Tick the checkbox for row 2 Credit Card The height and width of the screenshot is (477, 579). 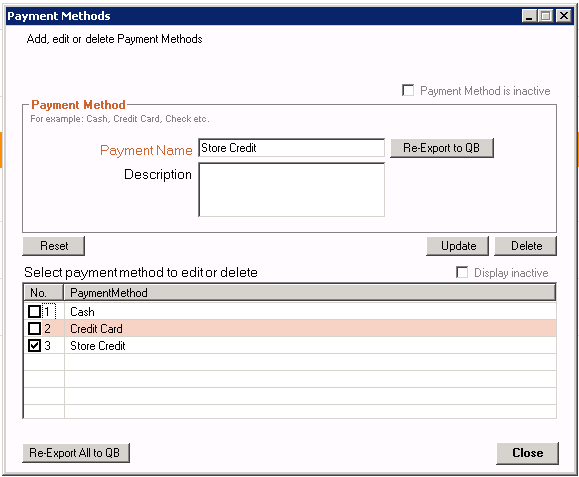pos(35,329)
